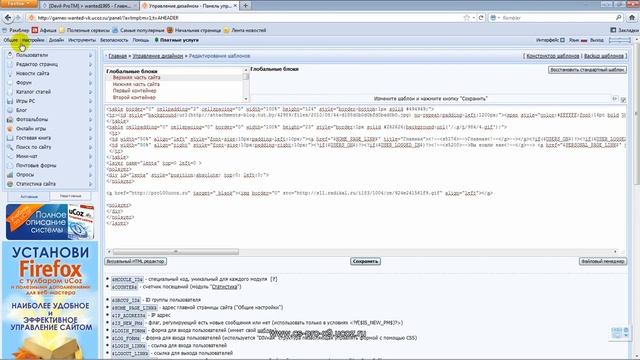Click the Блог sidebar icon
The image size is (640, 360).
pos(10,110)
